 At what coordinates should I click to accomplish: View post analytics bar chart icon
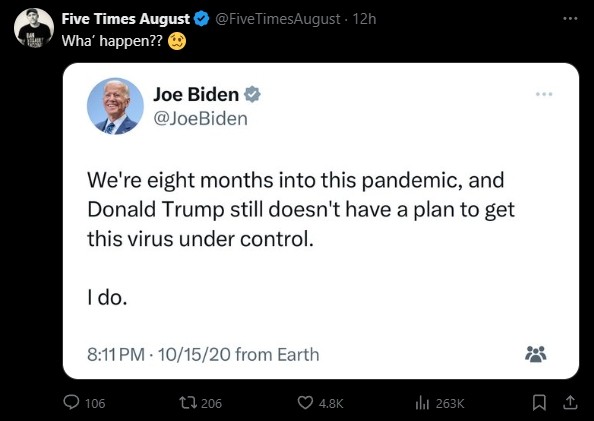point(422,402)
